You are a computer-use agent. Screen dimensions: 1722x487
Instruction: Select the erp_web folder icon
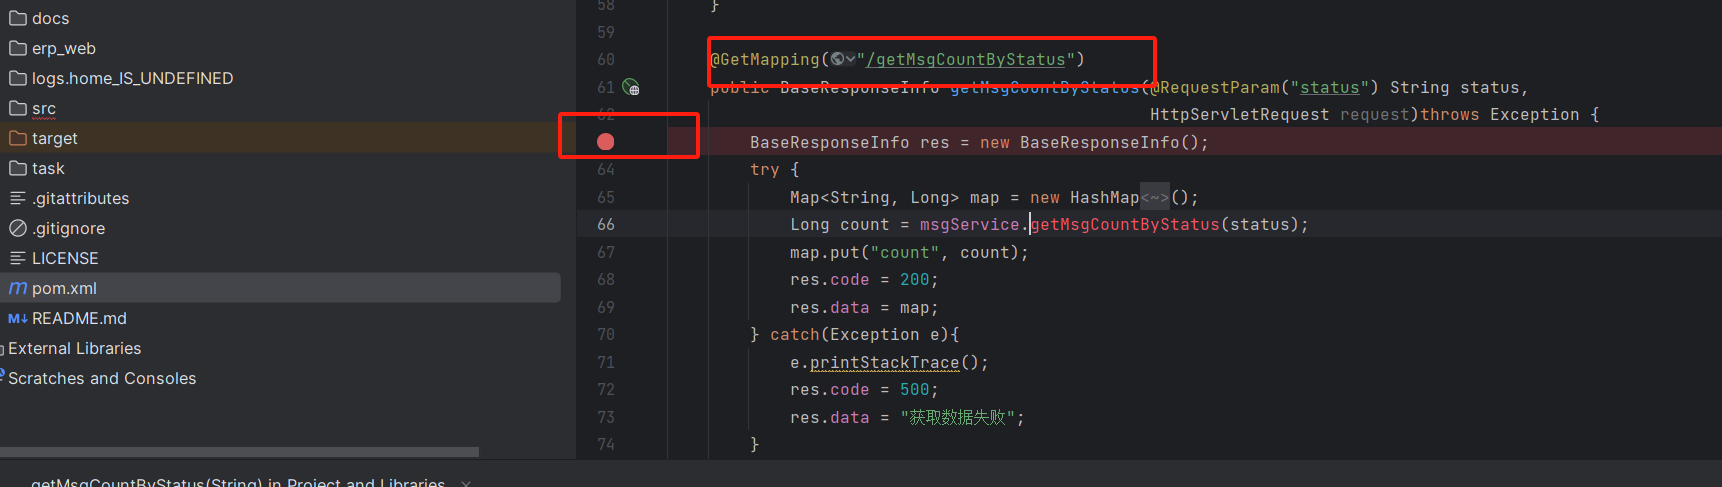[x=18, y=48]
